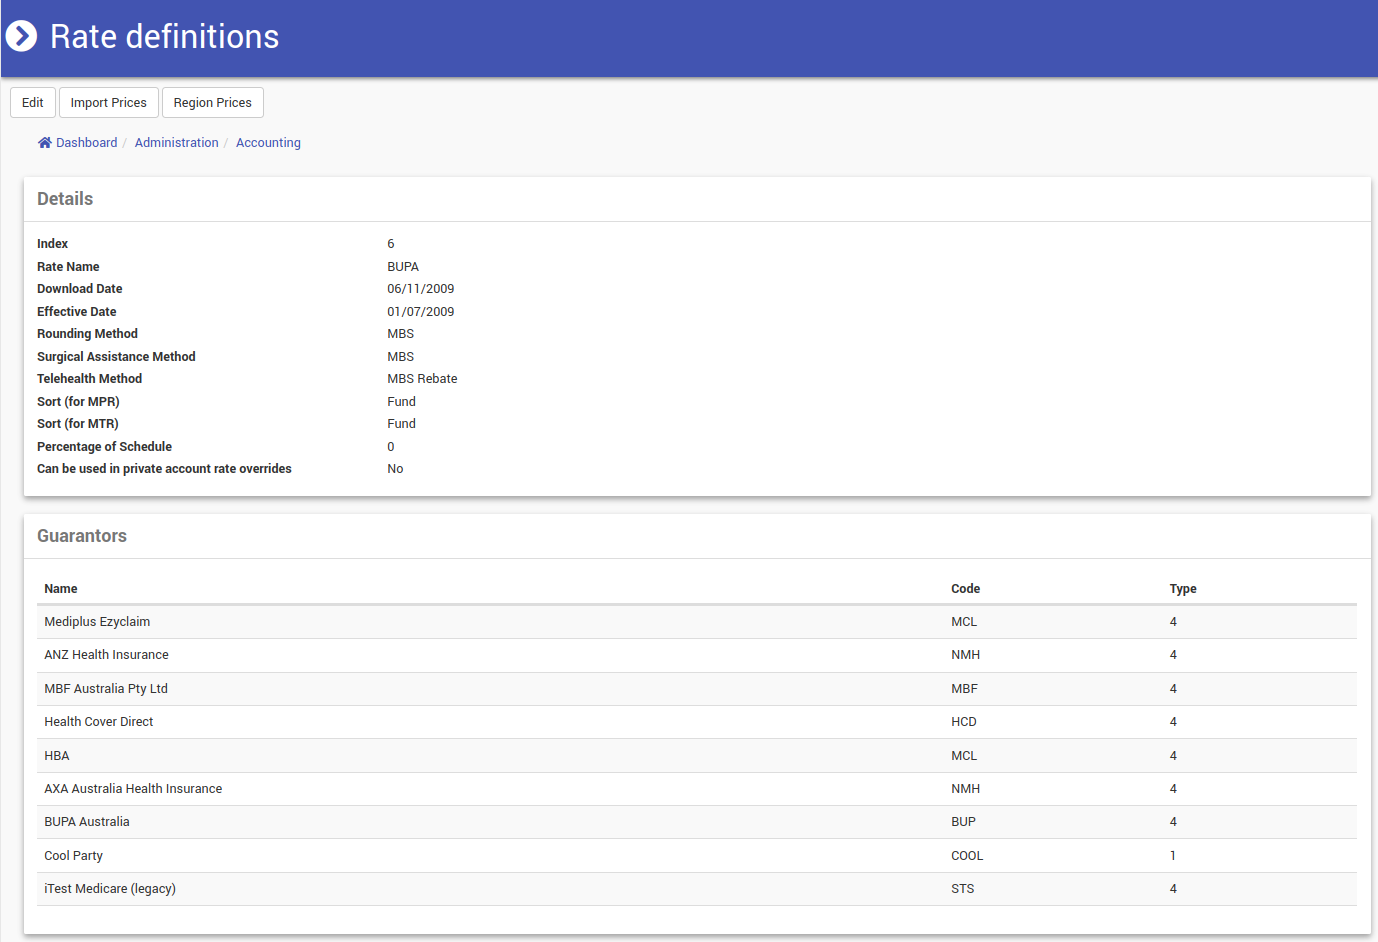Open the Edit button

point(33,103)
